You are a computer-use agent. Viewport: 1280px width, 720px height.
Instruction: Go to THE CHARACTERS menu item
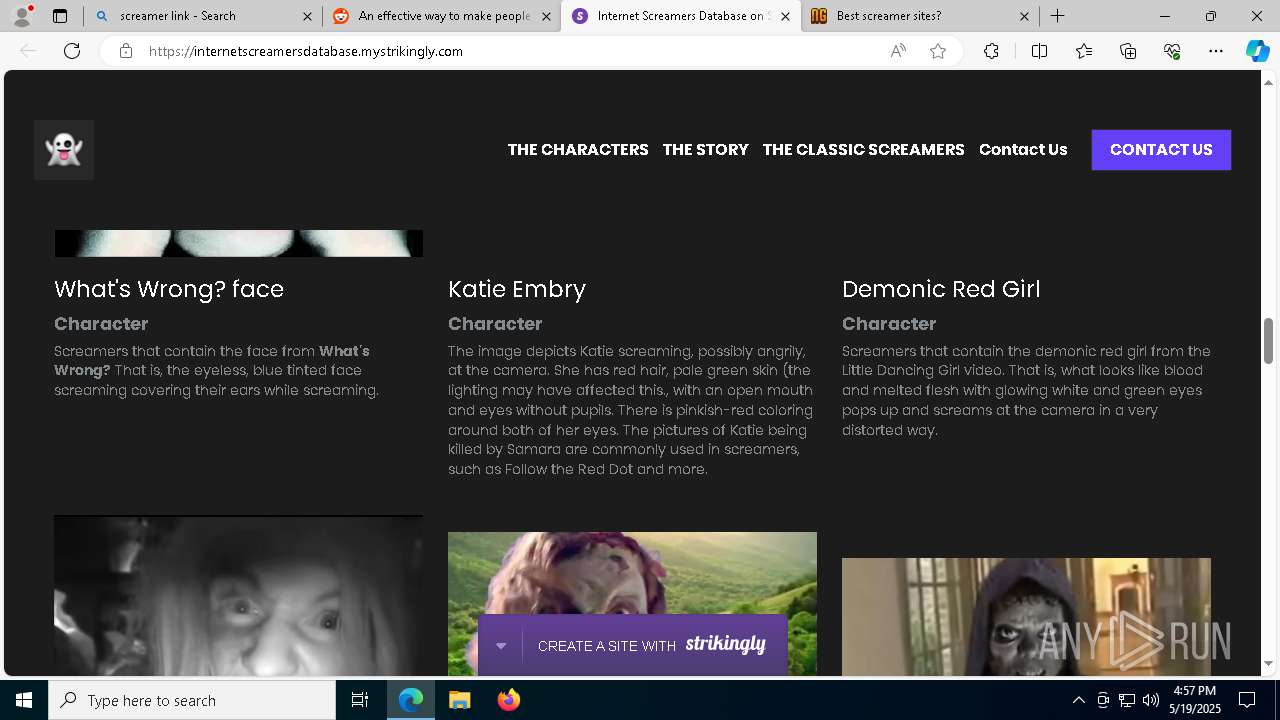pyautogui.click(x=578, y=150)
